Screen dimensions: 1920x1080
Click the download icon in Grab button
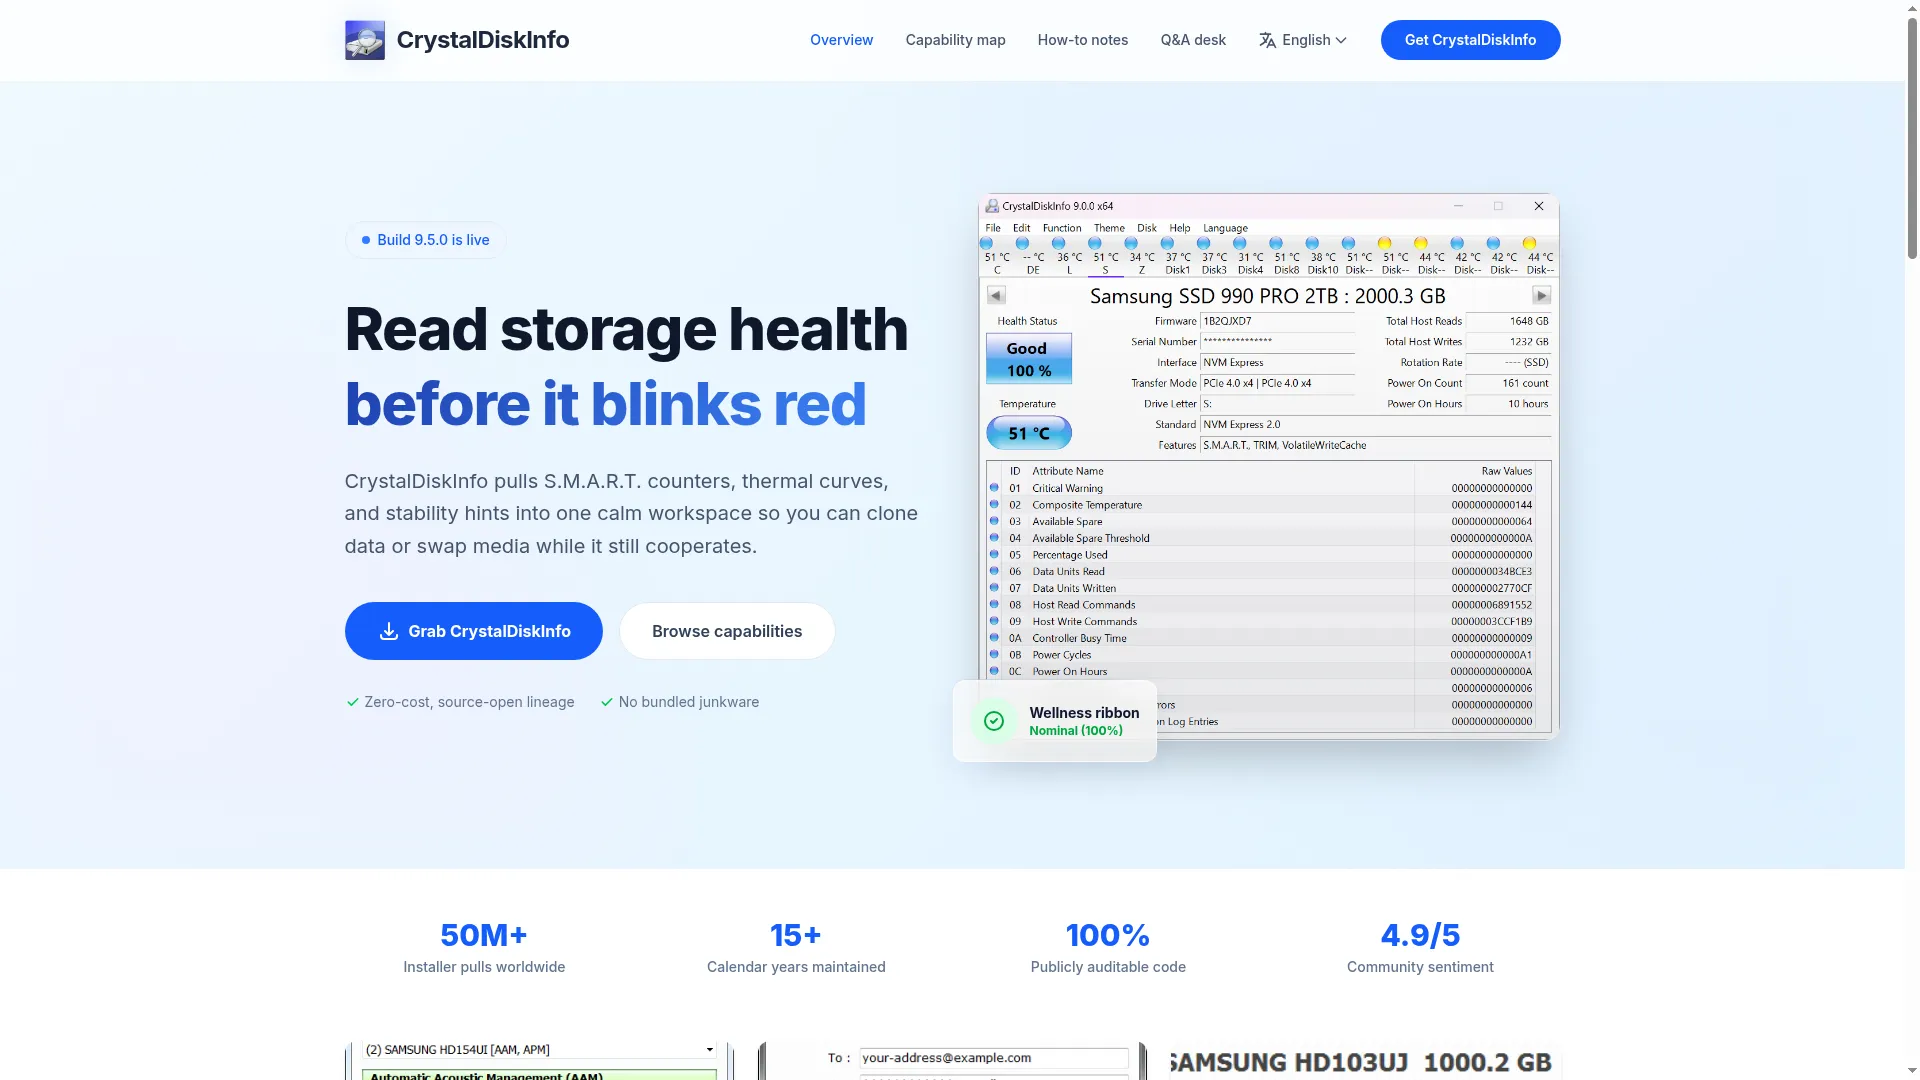click(x=389, y=631)
